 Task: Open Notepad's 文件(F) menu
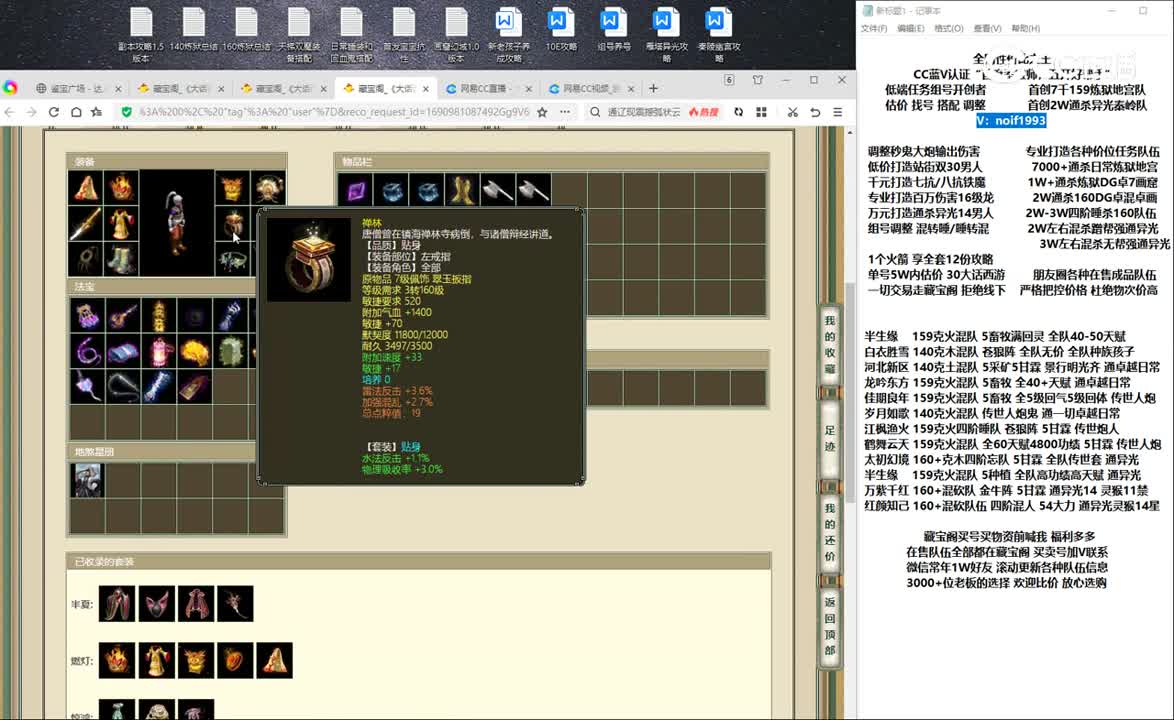874,28
